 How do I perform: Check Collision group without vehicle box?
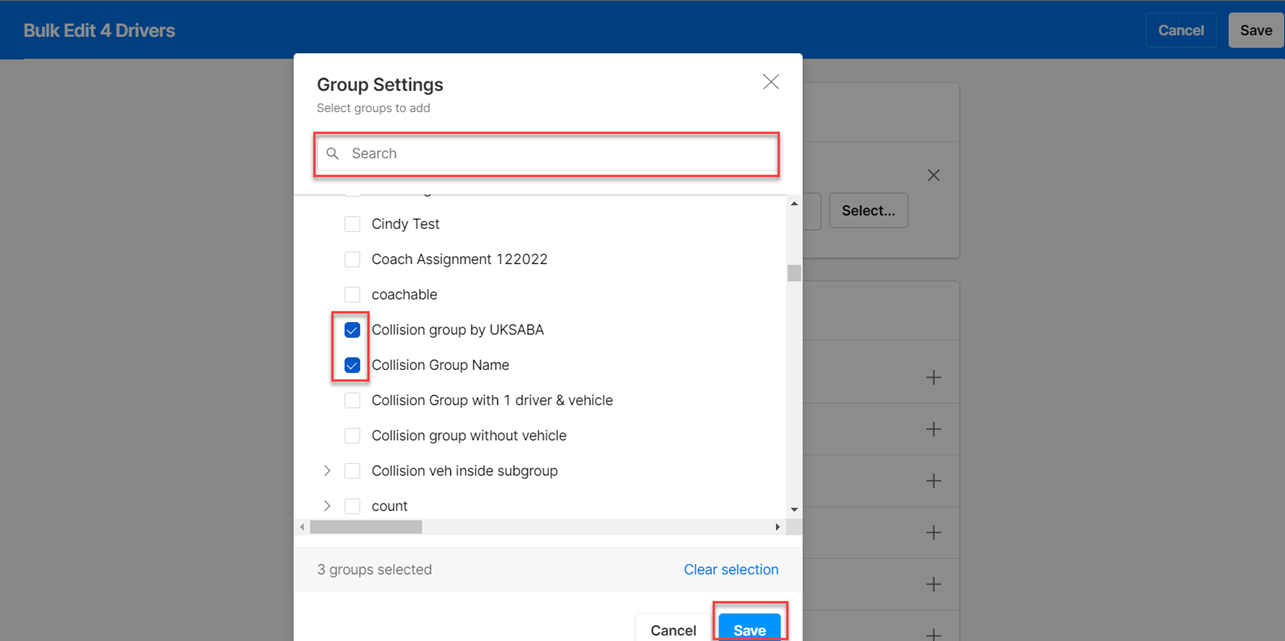click(x=352, y=436)
